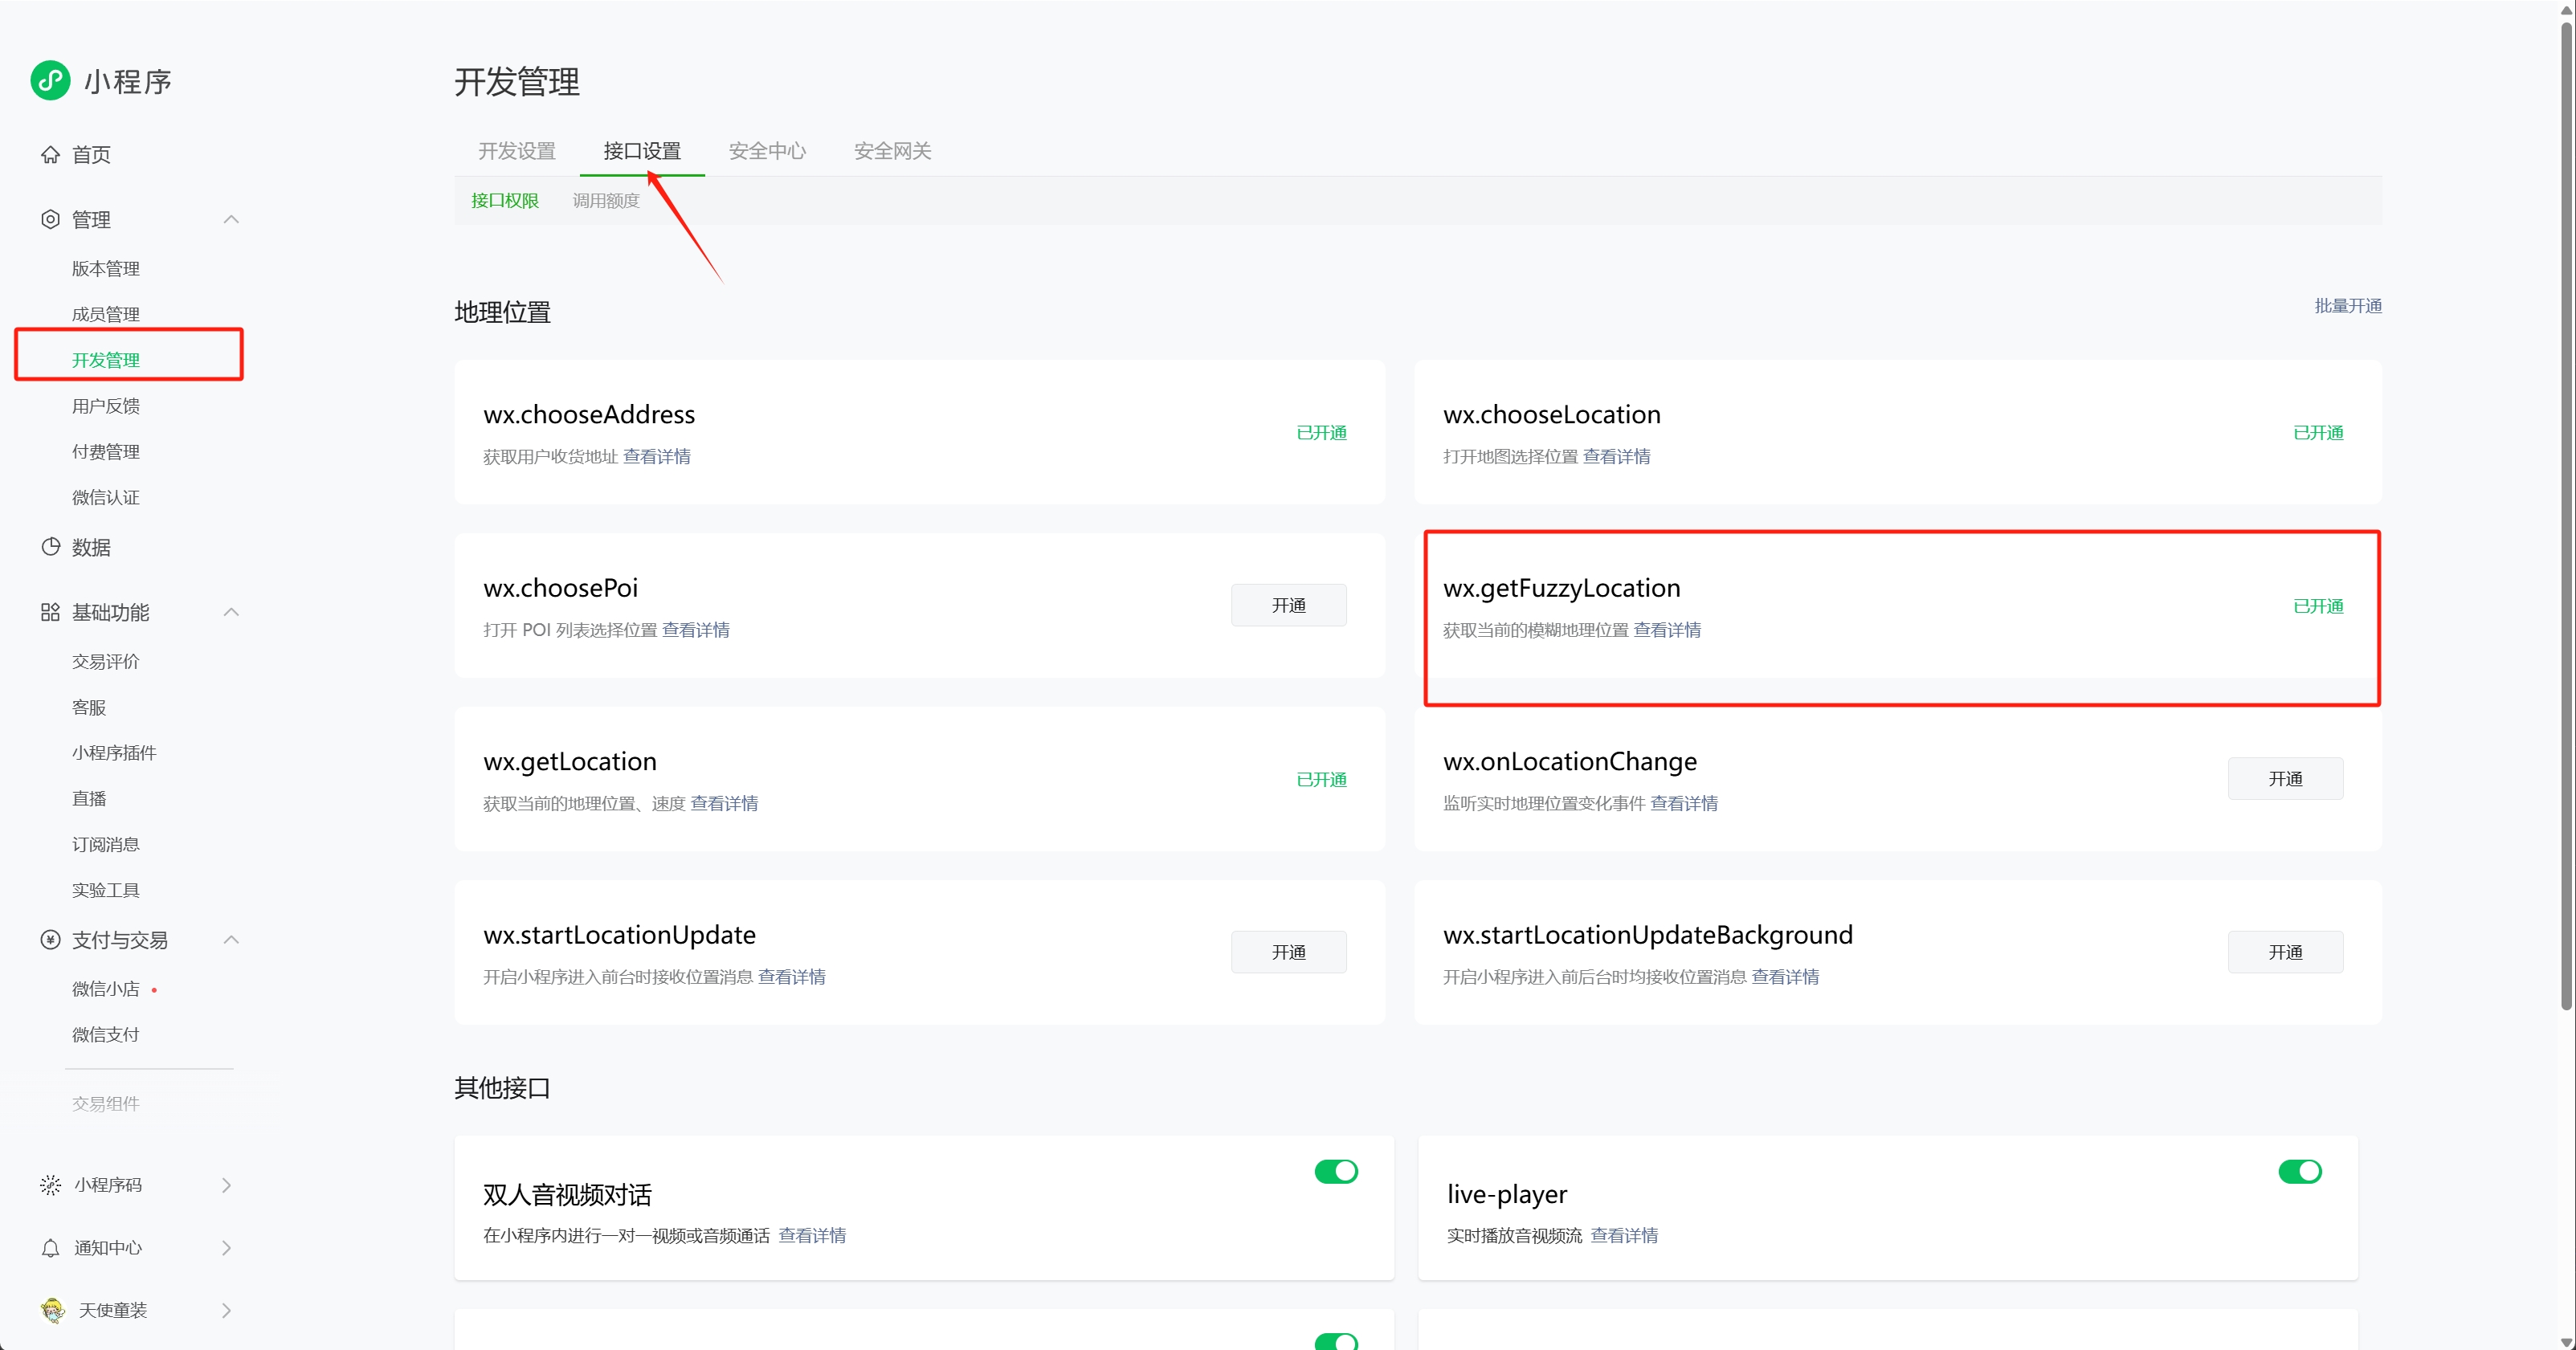Click the 管理 hexagon icon
This screenshot has height=1350, width=2576.
50,219
